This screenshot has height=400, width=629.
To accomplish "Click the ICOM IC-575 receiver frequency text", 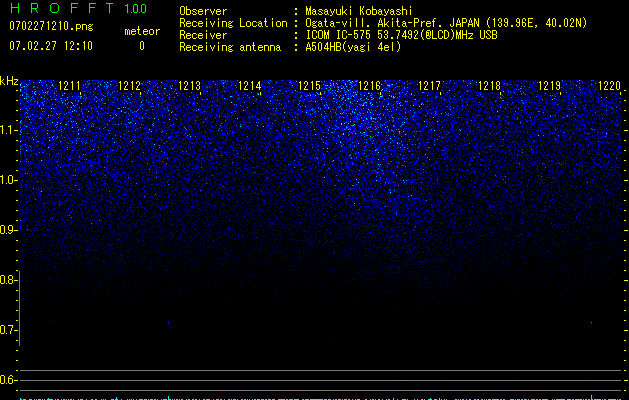I will 401,35.
